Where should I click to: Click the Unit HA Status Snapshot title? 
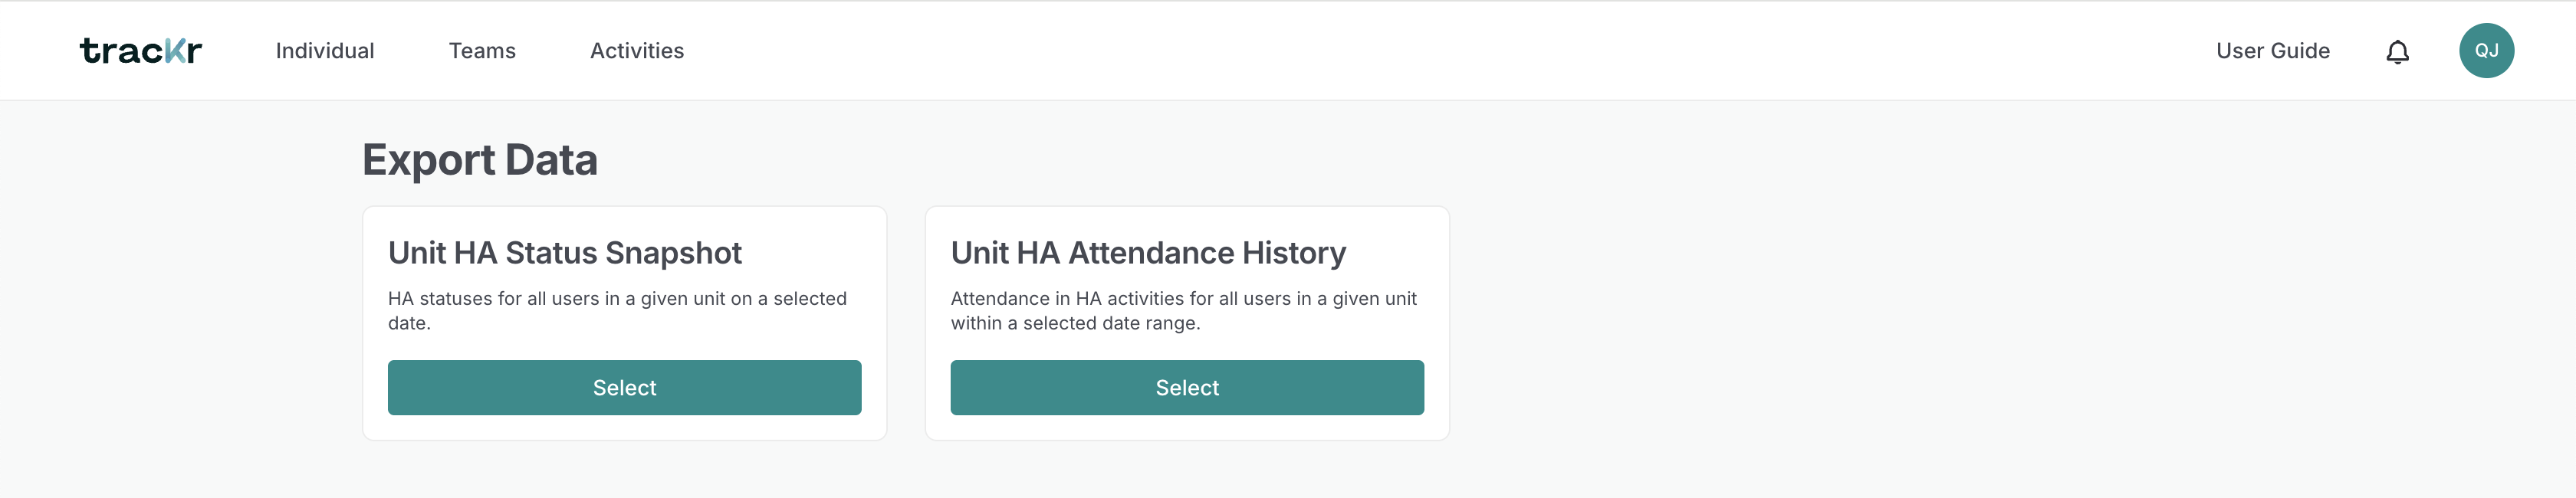pyautogui.click(x=565, y=253)
